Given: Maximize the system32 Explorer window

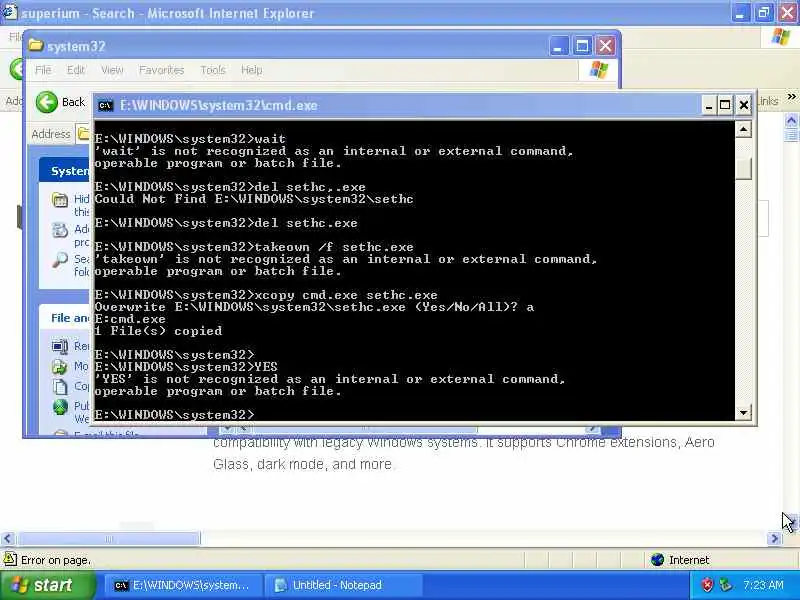Looking at the screenshot, I should click(582, 46).
